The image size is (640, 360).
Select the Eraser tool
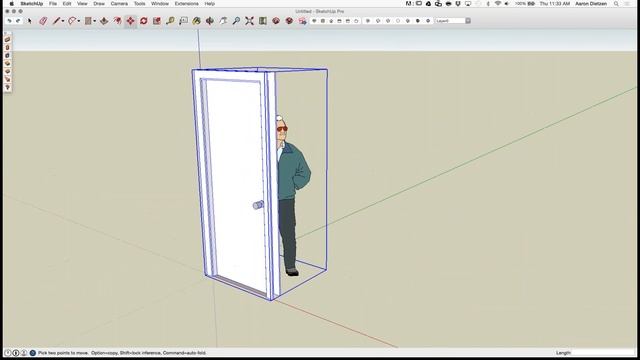point(43,21)
